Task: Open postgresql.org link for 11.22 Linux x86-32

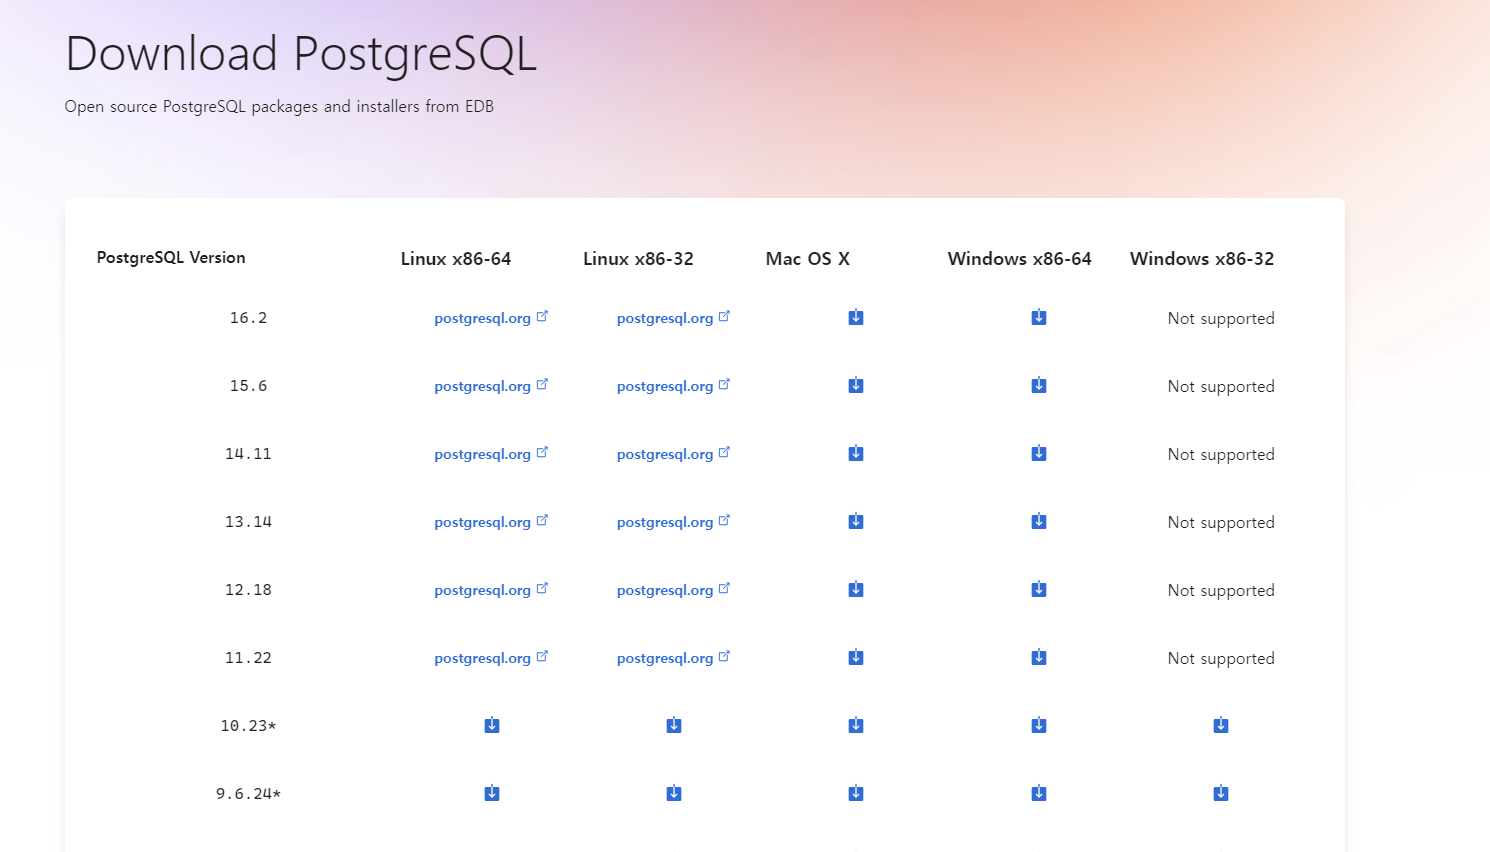Action: tap(674, 658)
